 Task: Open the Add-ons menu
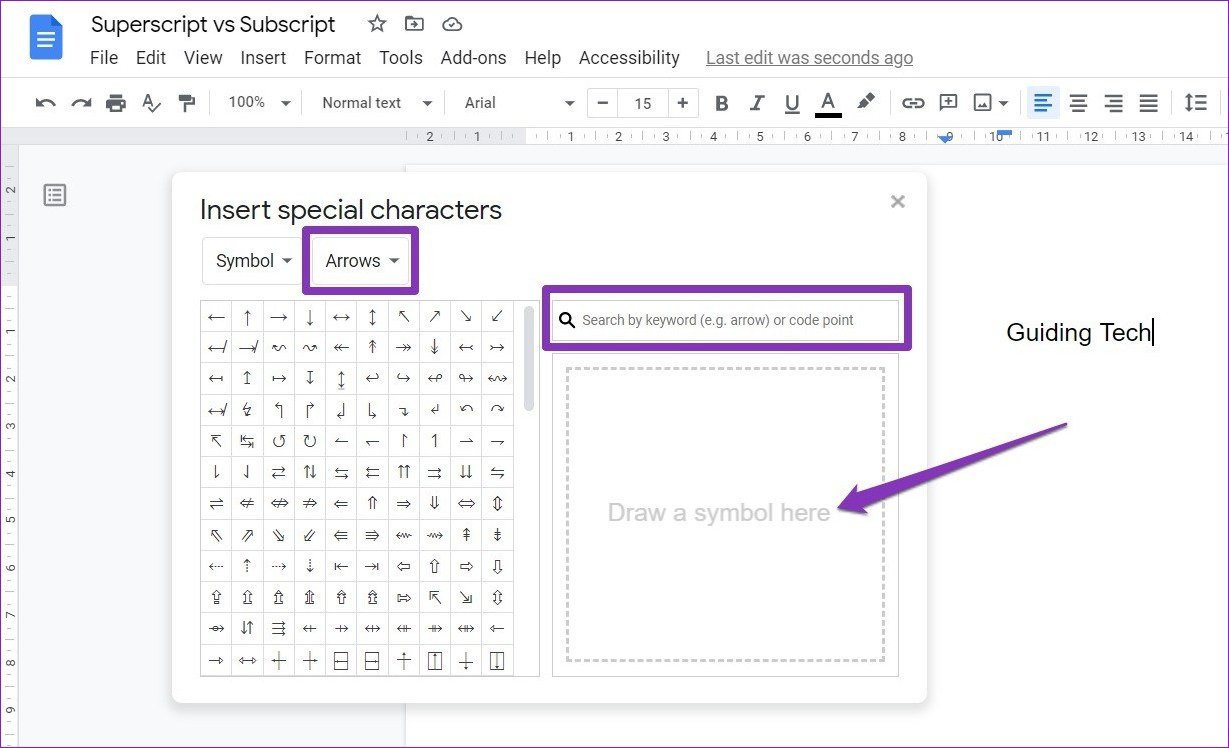[x=474, y=58]
